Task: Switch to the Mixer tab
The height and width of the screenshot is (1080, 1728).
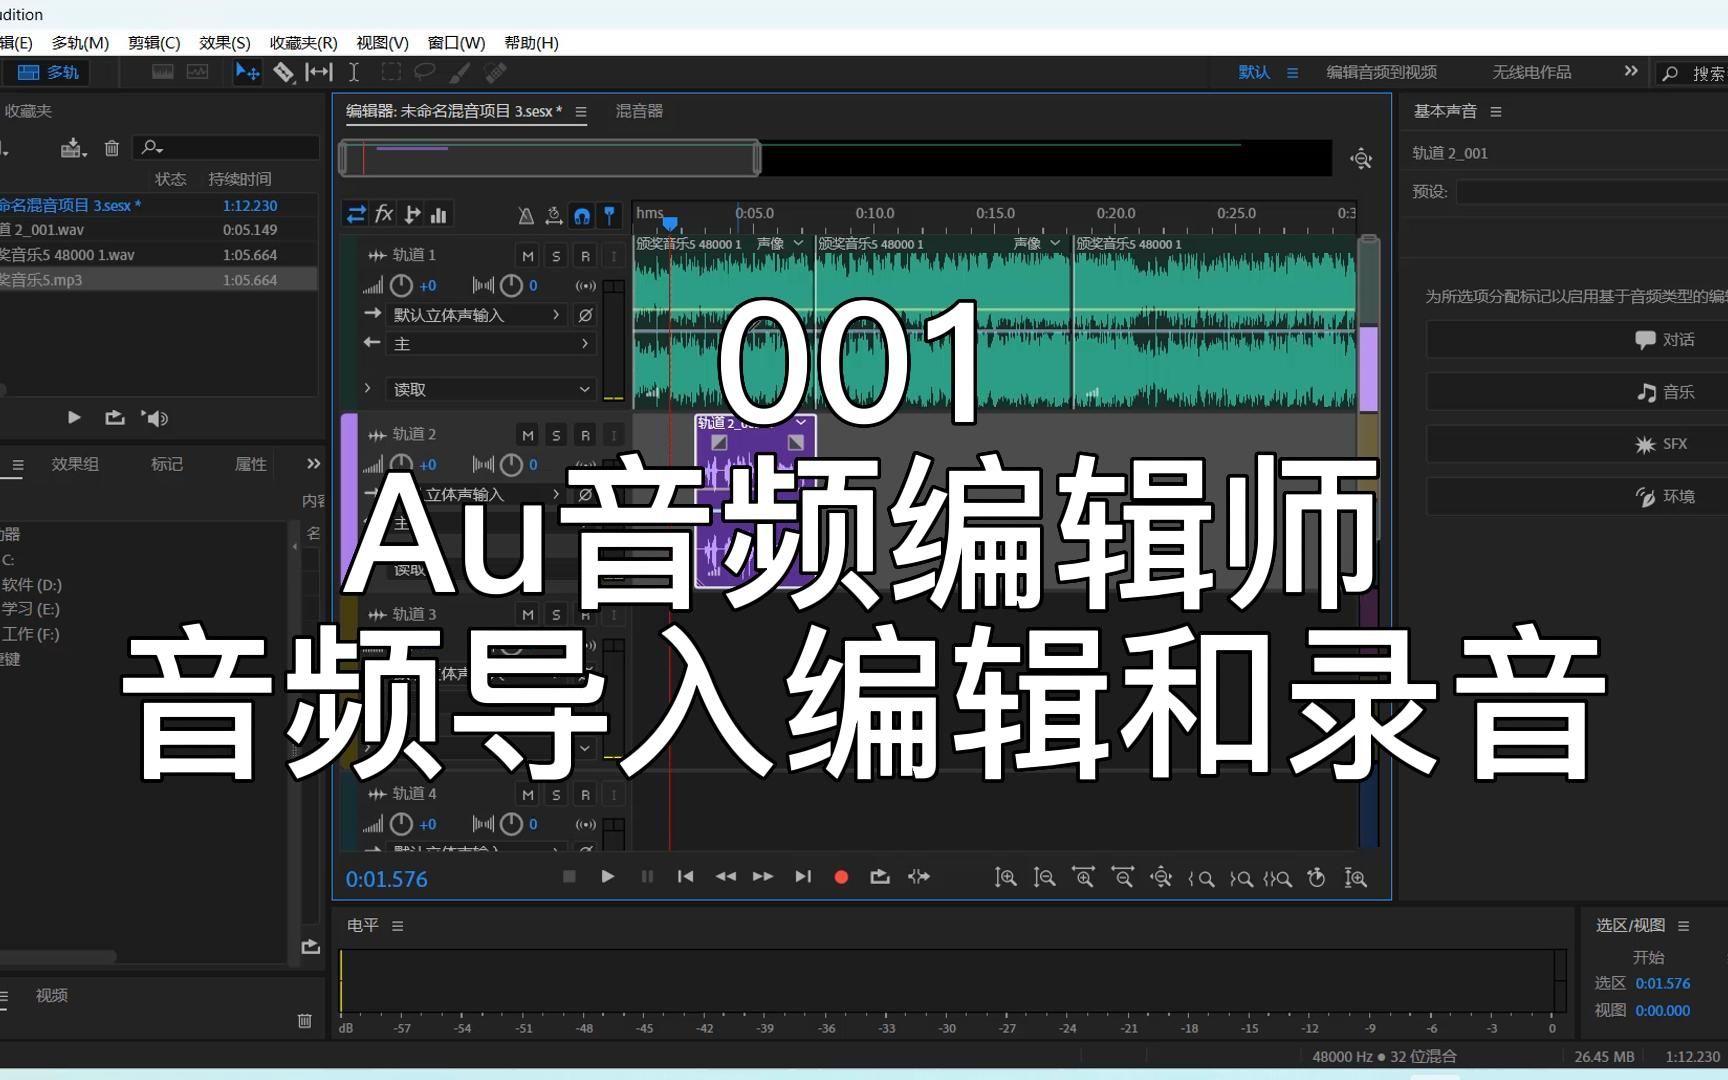Action: [639, 111]
